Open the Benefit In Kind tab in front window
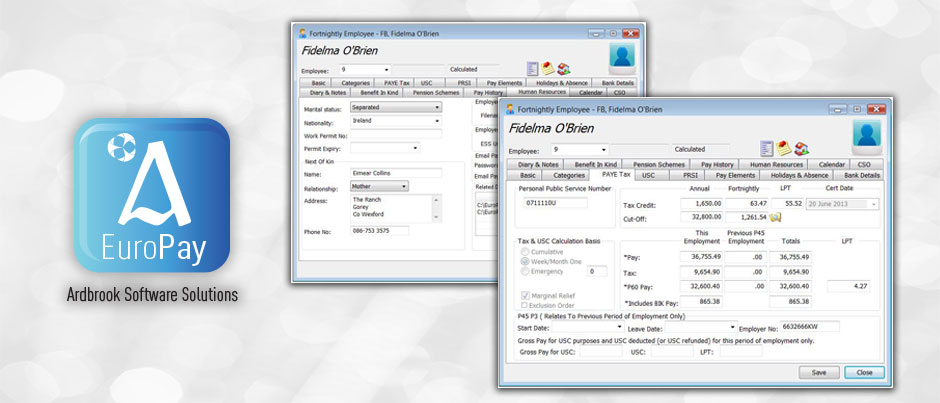This screenshot has height=403, width=940. click(595, 164)
